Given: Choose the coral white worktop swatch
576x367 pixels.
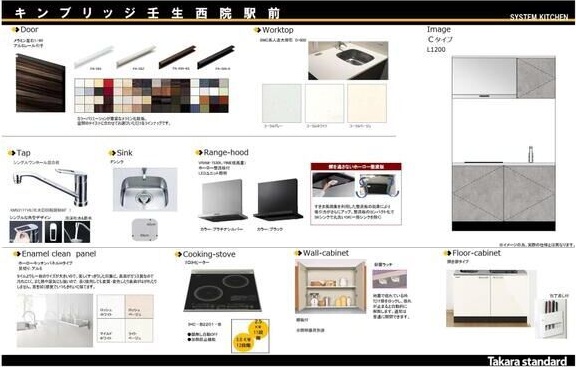Looking at the screenshot, I should tap(324, 103).
